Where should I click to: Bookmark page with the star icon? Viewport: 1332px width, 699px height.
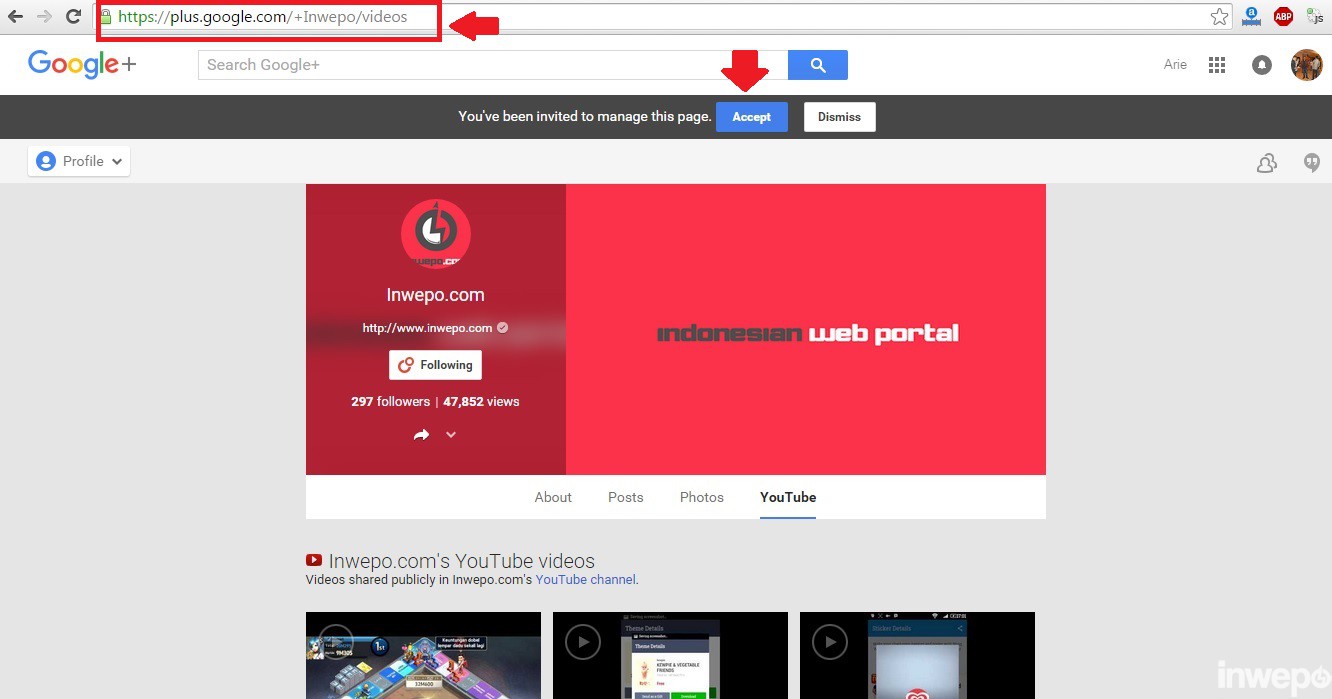(1219, 16)
